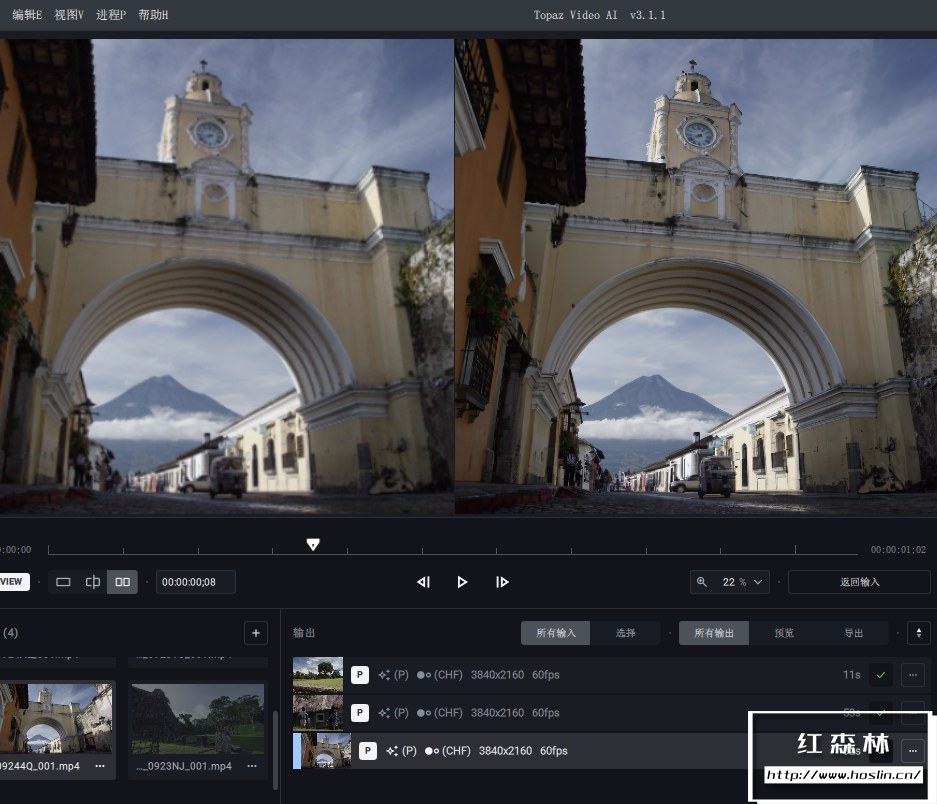The image size is (937, 804).
Task: Open the 编辑E menu
Action: pyautogui.click(x=27, y=15)
